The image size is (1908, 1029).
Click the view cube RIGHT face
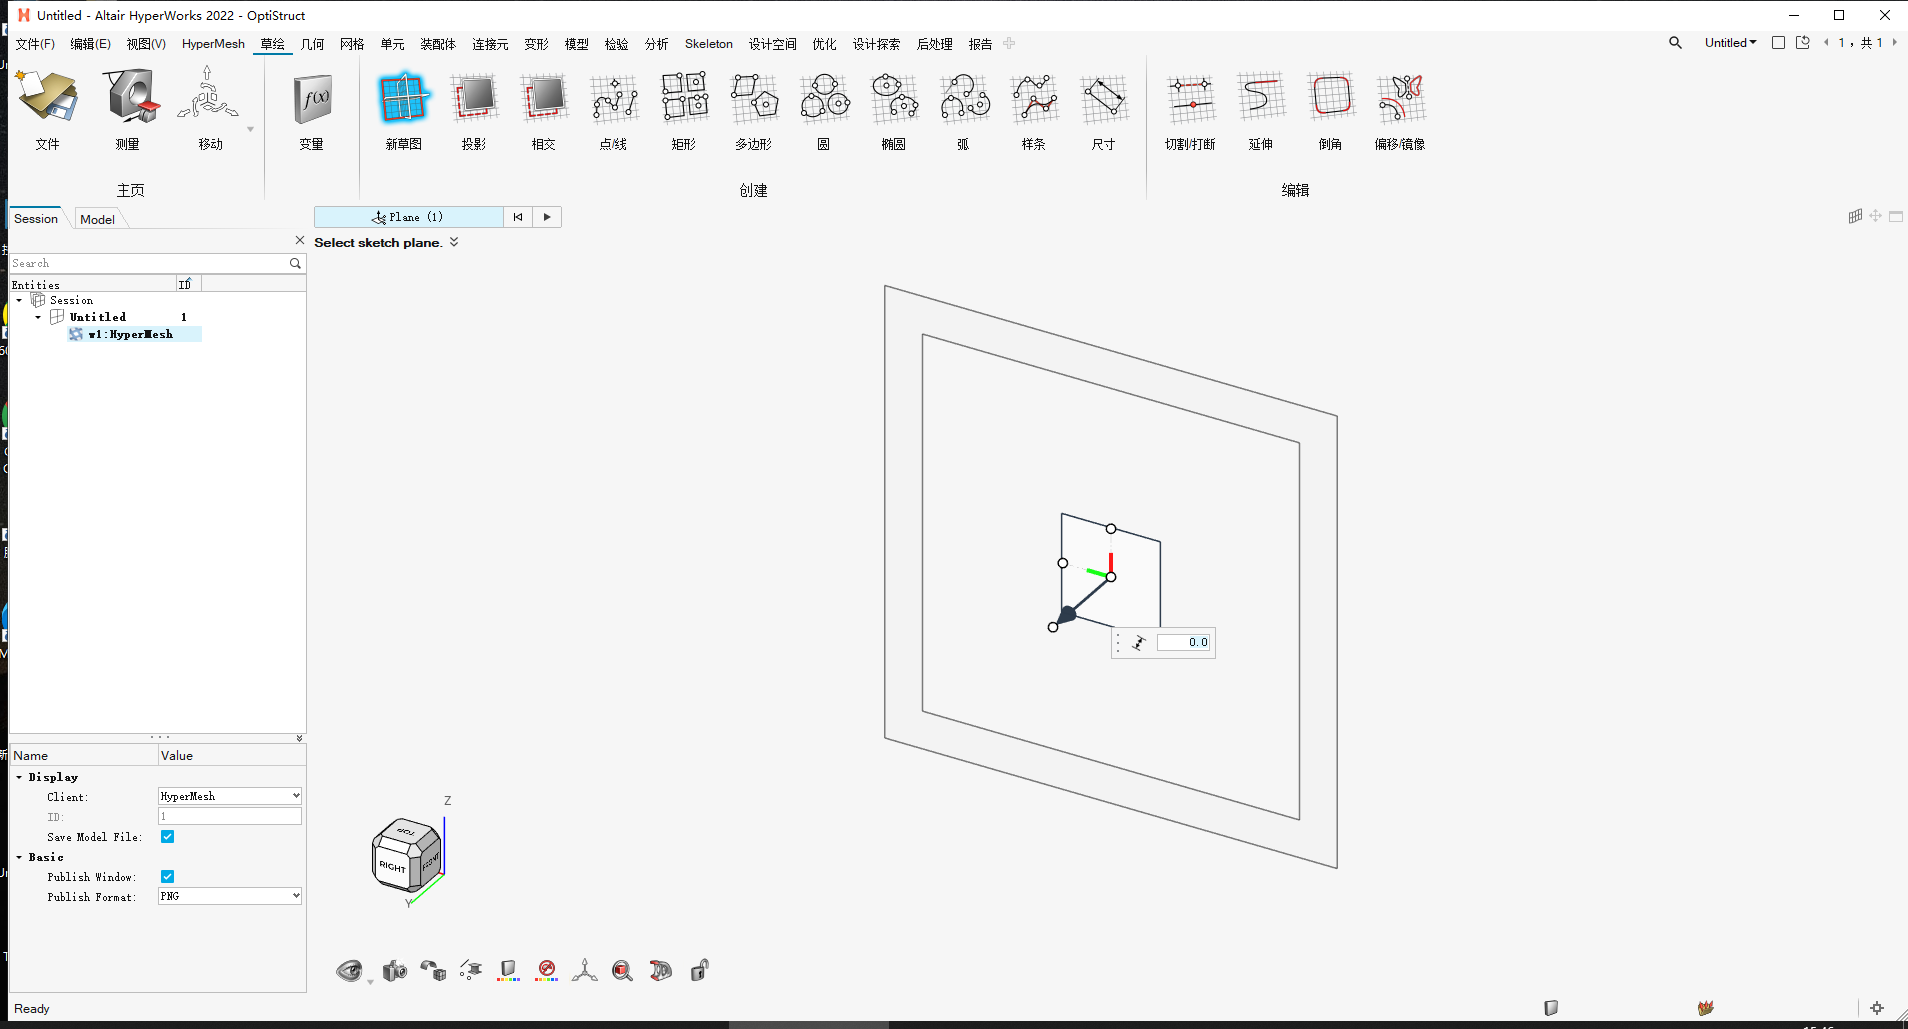click(x=392, y=866)
